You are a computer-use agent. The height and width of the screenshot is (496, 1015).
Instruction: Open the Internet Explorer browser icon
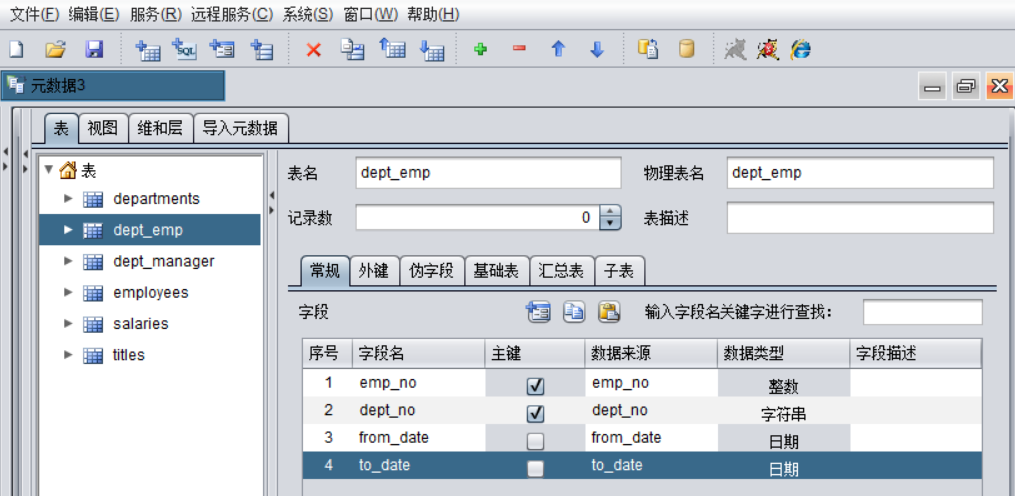pos(801,49)
